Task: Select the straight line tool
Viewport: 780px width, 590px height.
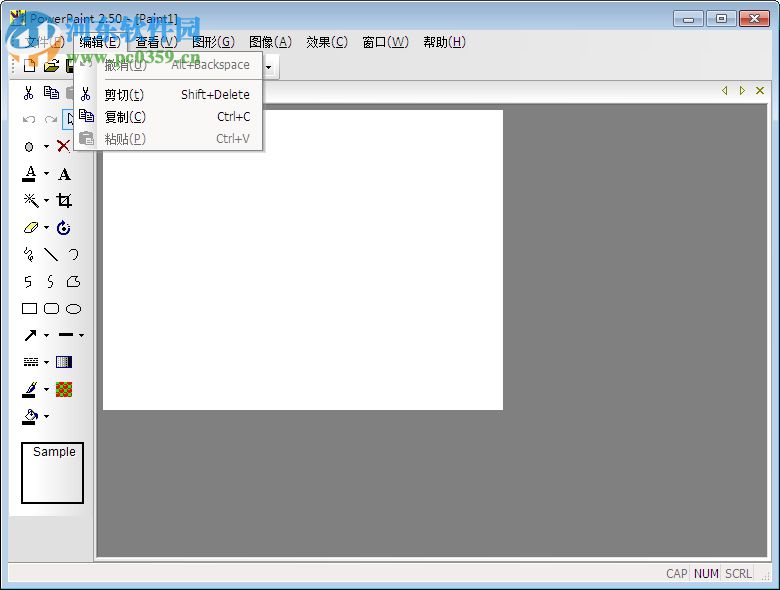Action: [51, 254]
